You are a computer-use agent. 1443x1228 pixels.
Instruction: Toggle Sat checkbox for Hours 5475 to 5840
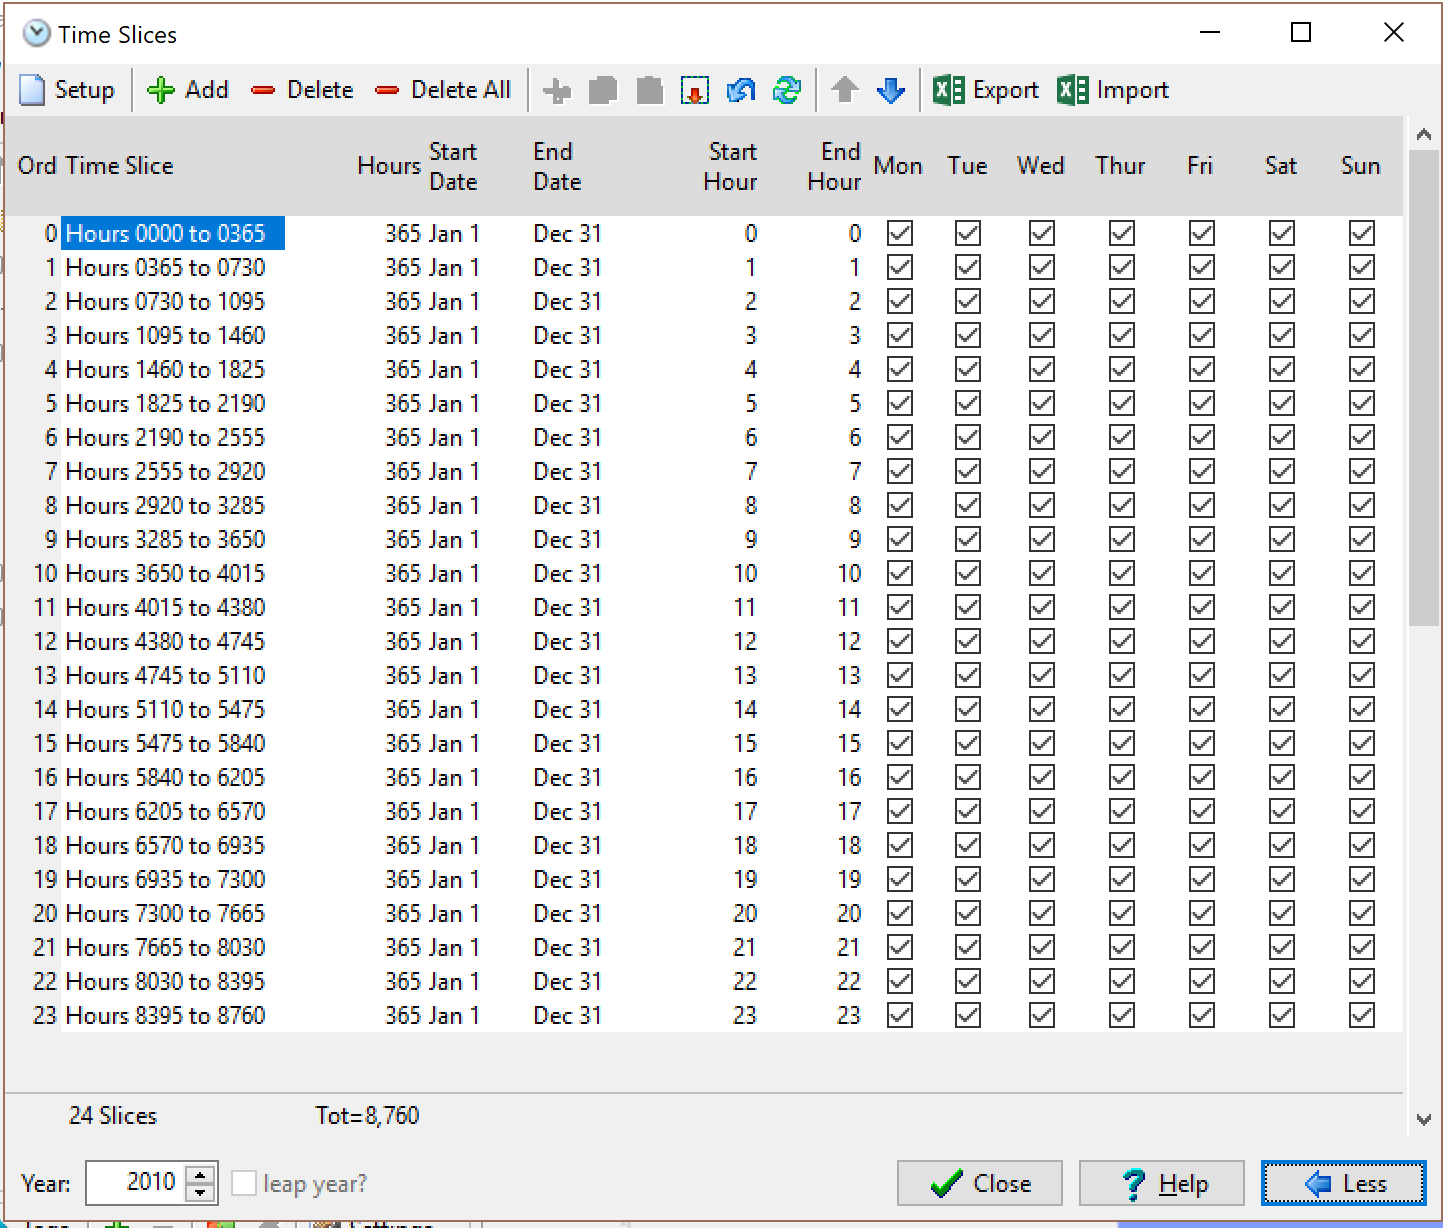(x=1282, y=743)
